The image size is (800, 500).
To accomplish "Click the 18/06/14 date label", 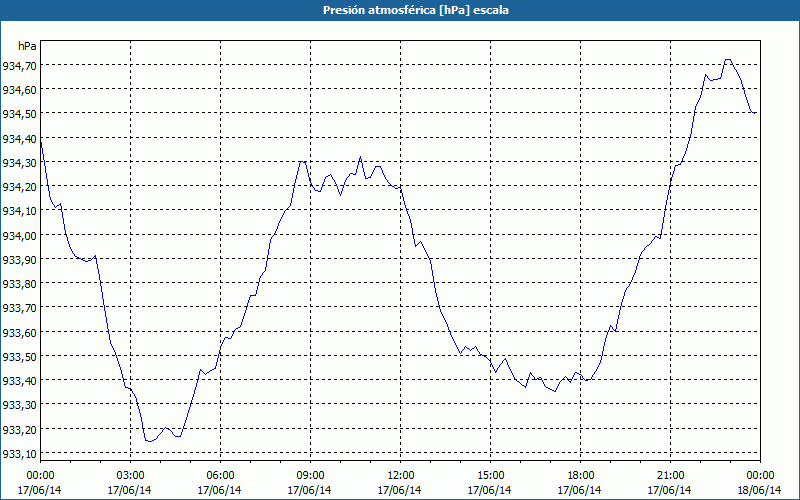I will coord(759,490).
